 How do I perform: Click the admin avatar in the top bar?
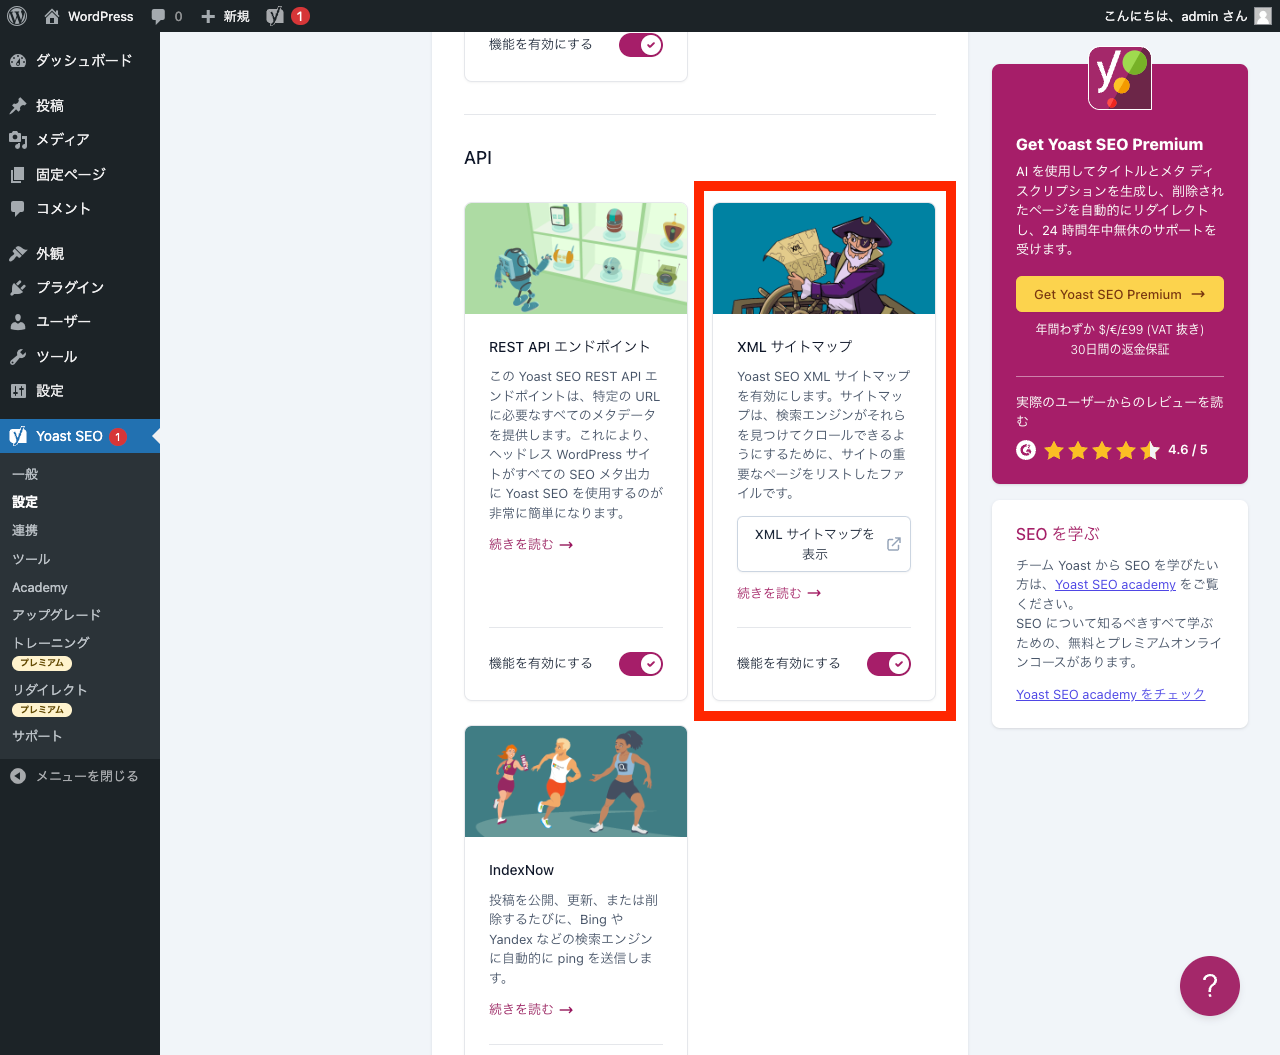1263,16
